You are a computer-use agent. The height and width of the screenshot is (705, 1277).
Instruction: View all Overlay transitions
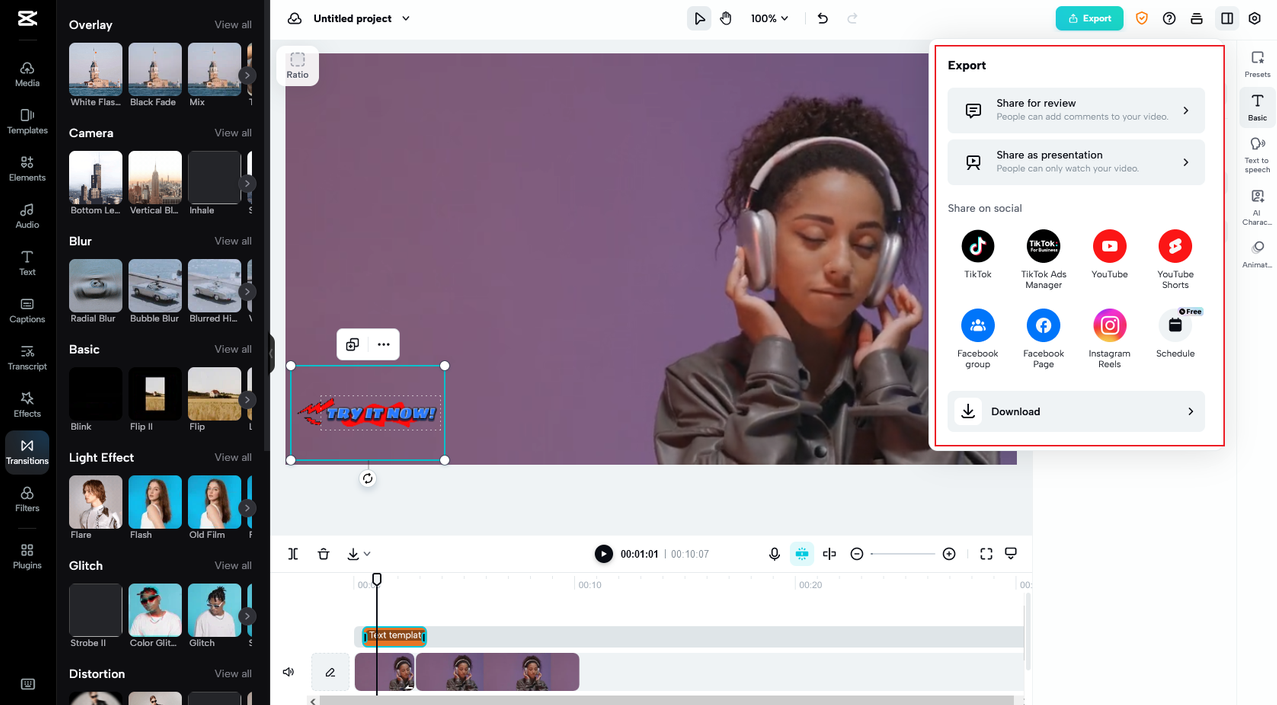(233, 24)
